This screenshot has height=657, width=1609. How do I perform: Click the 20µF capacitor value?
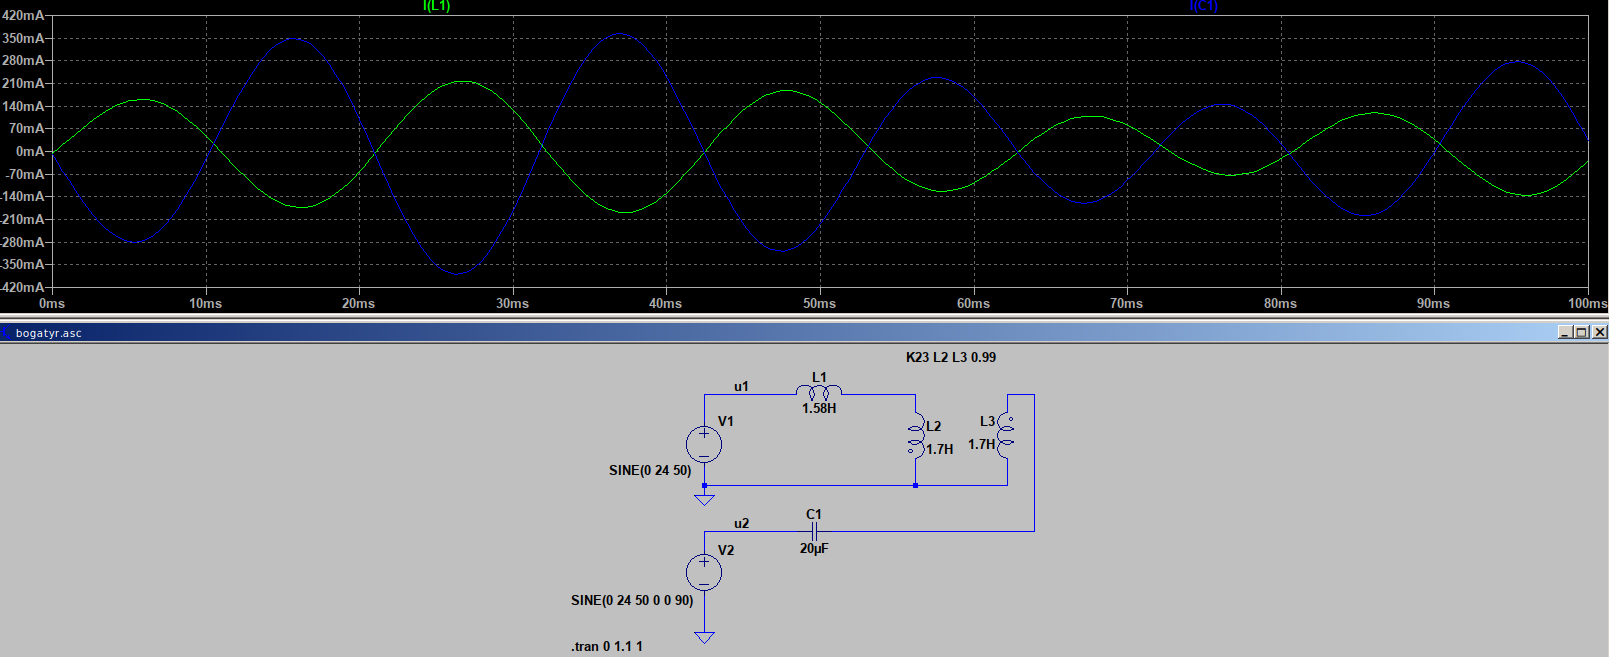point(814,548)
